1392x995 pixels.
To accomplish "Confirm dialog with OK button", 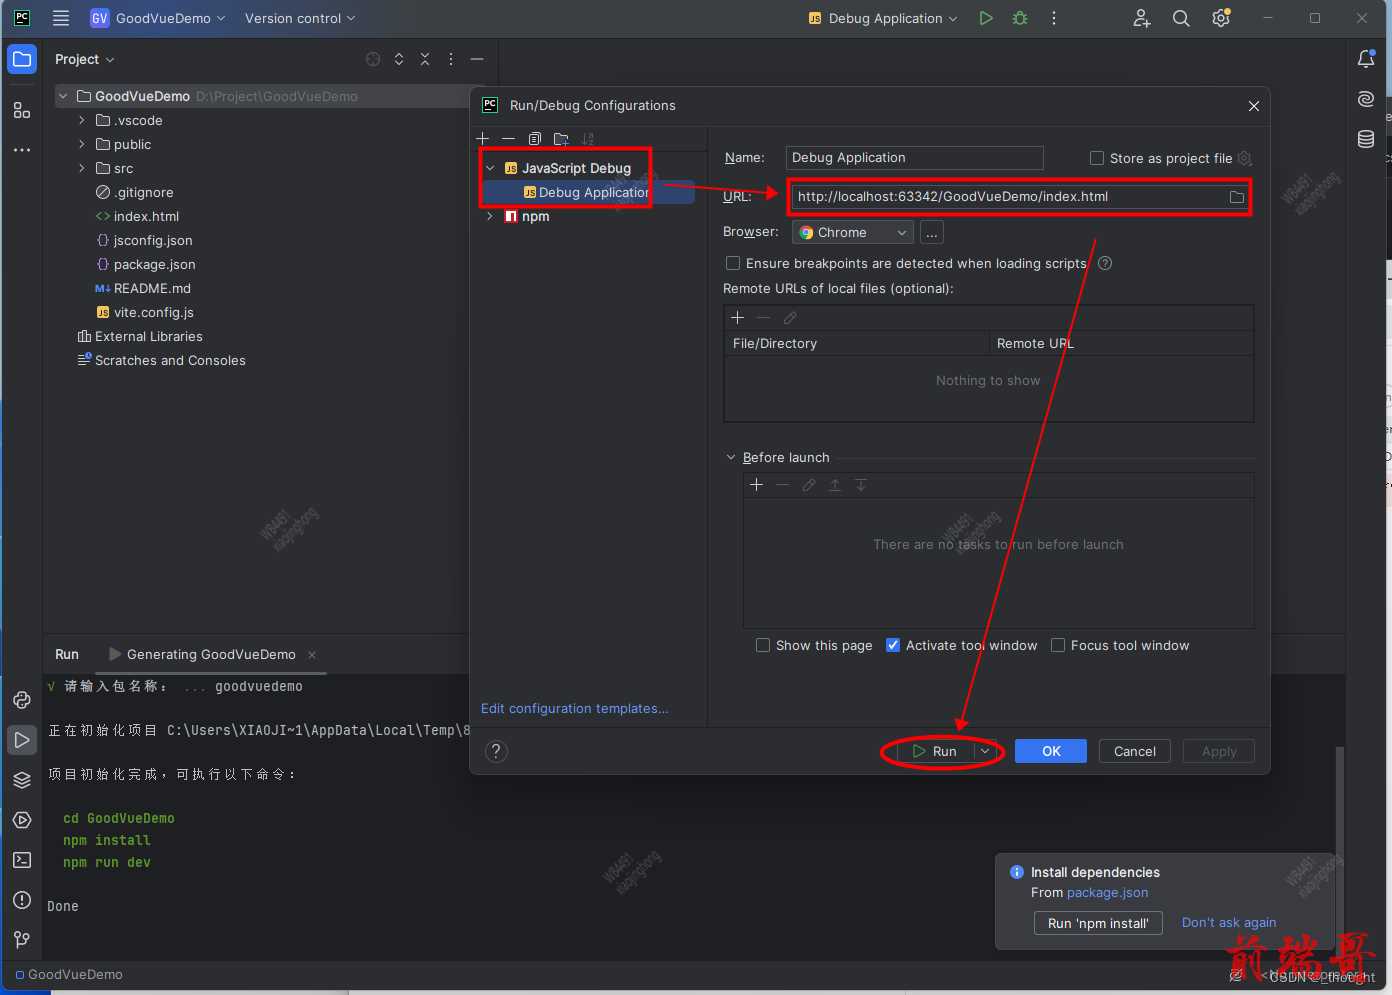I will click(x=1051, y=751).
